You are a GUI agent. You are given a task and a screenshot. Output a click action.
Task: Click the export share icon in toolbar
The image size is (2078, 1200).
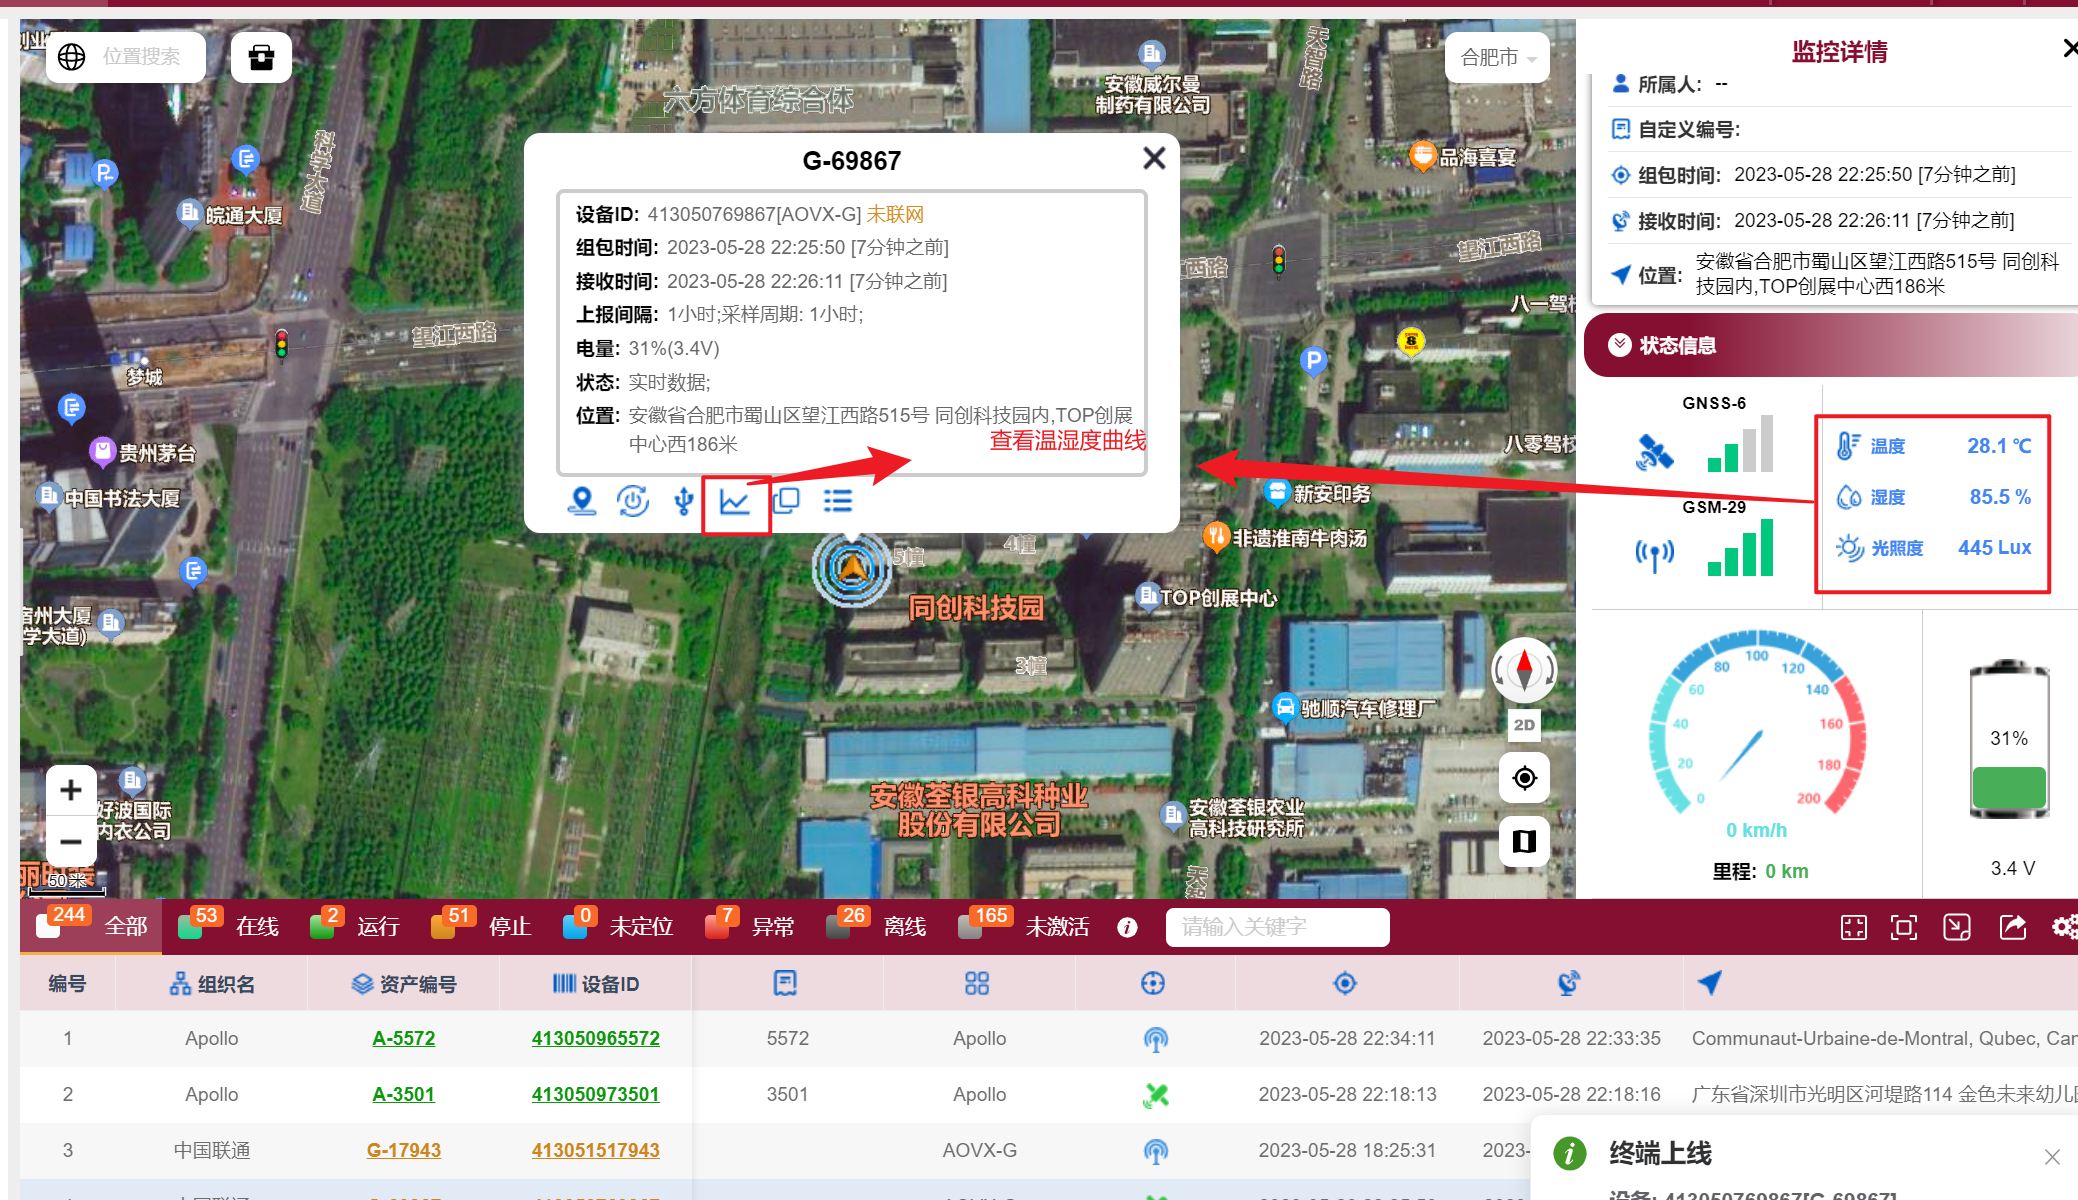[2012, 927]
